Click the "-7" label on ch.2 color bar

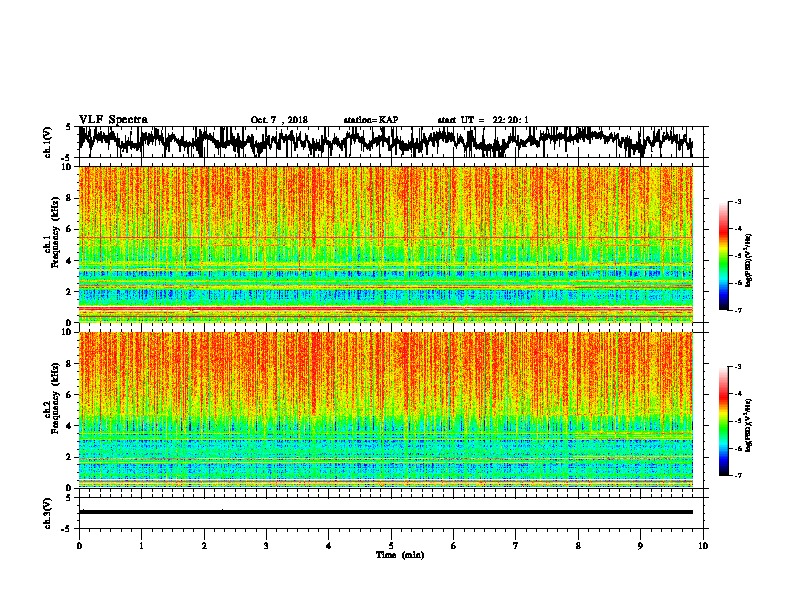coord(738,475)
